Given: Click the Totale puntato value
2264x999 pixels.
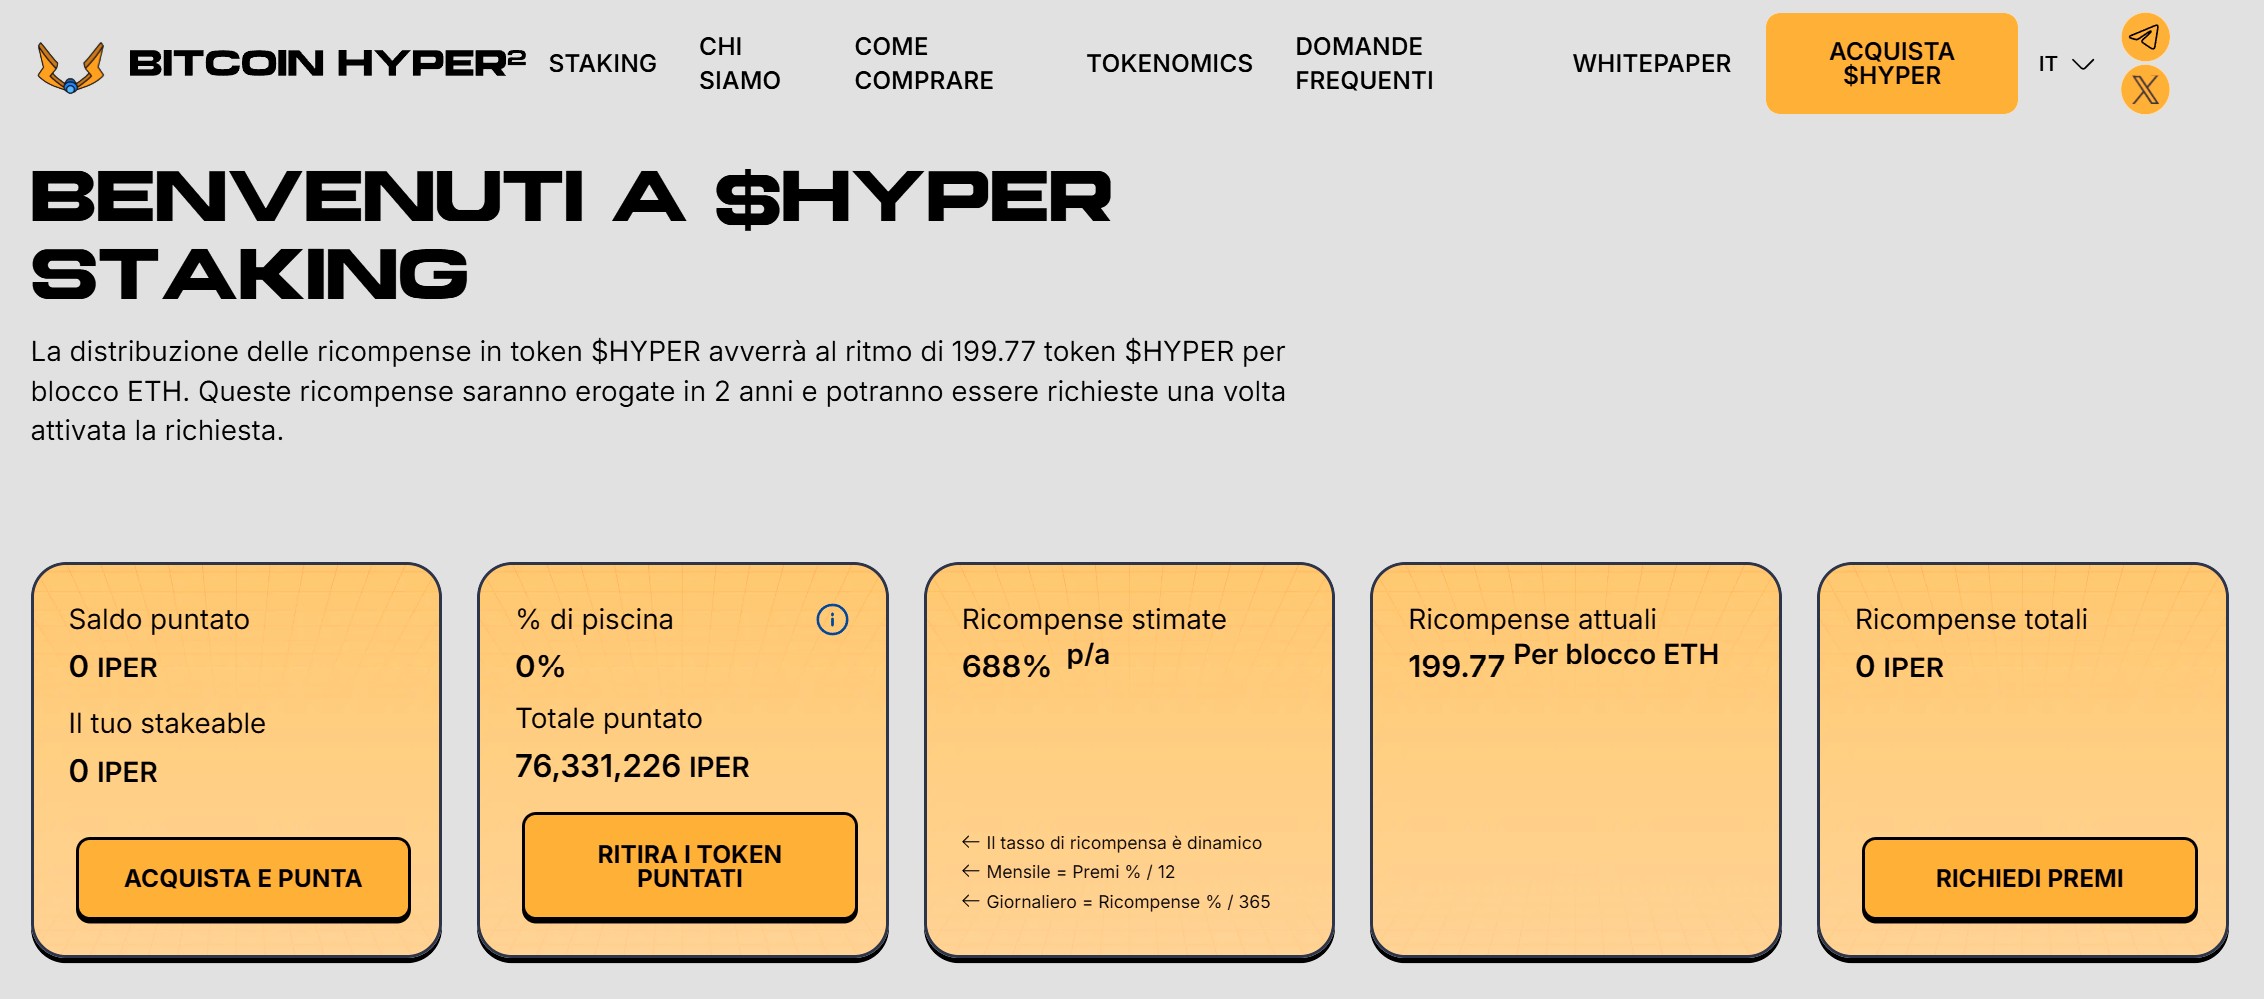Looking at the screenshot, I should pos(632,767).
